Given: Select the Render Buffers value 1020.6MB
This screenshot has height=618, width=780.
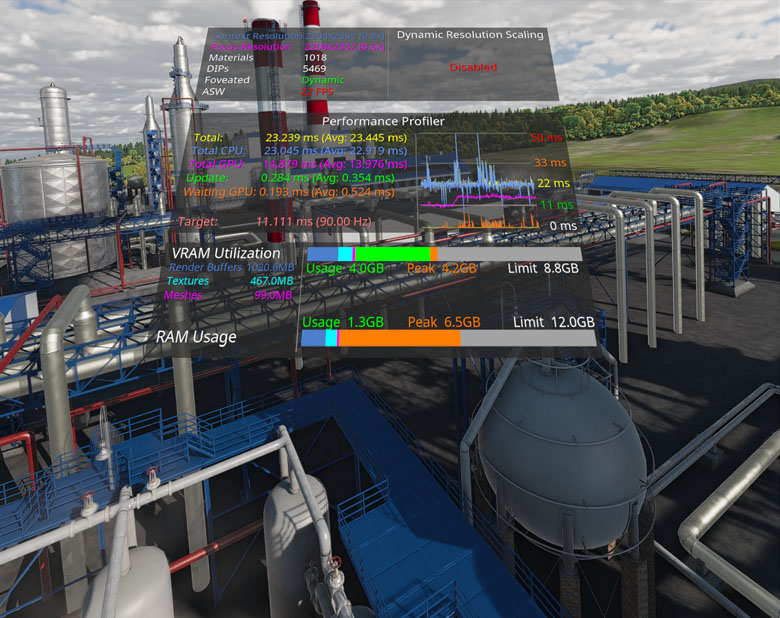Looking at the screenshot, I should (x=270, y=268).
